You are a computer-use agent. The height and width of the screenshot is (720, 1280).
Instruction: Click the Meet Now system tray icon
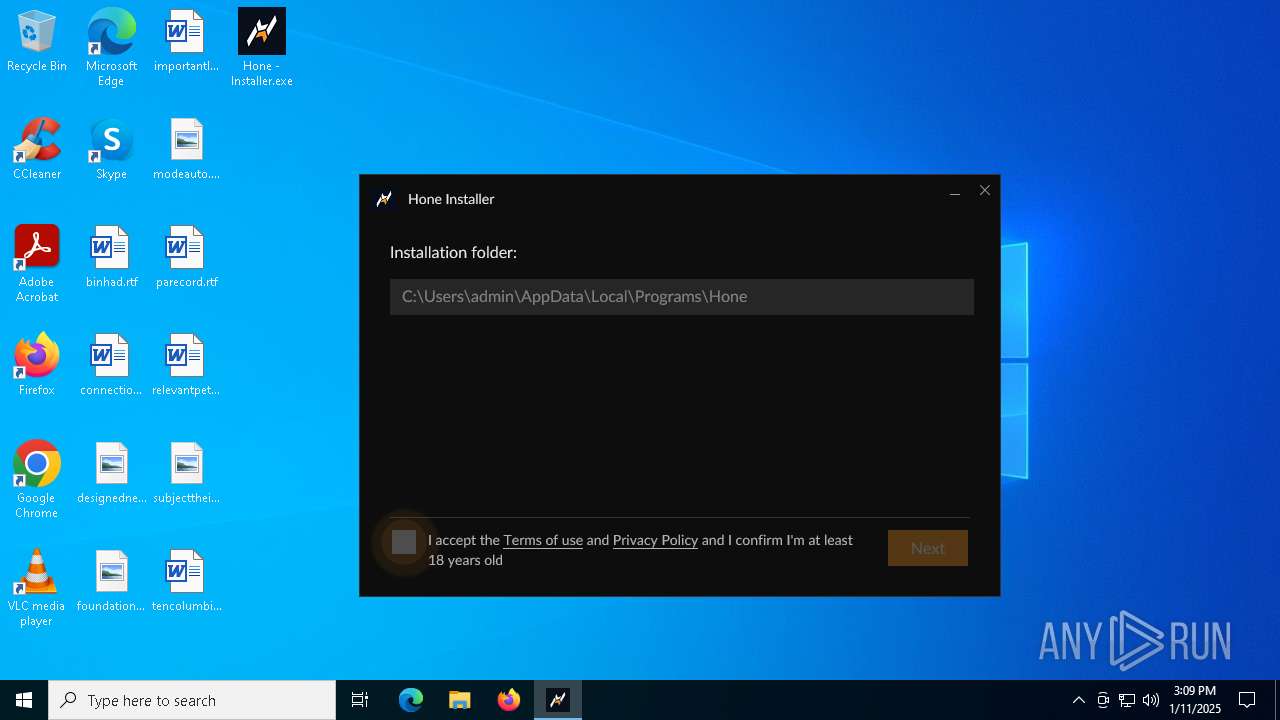point(1103,700)
